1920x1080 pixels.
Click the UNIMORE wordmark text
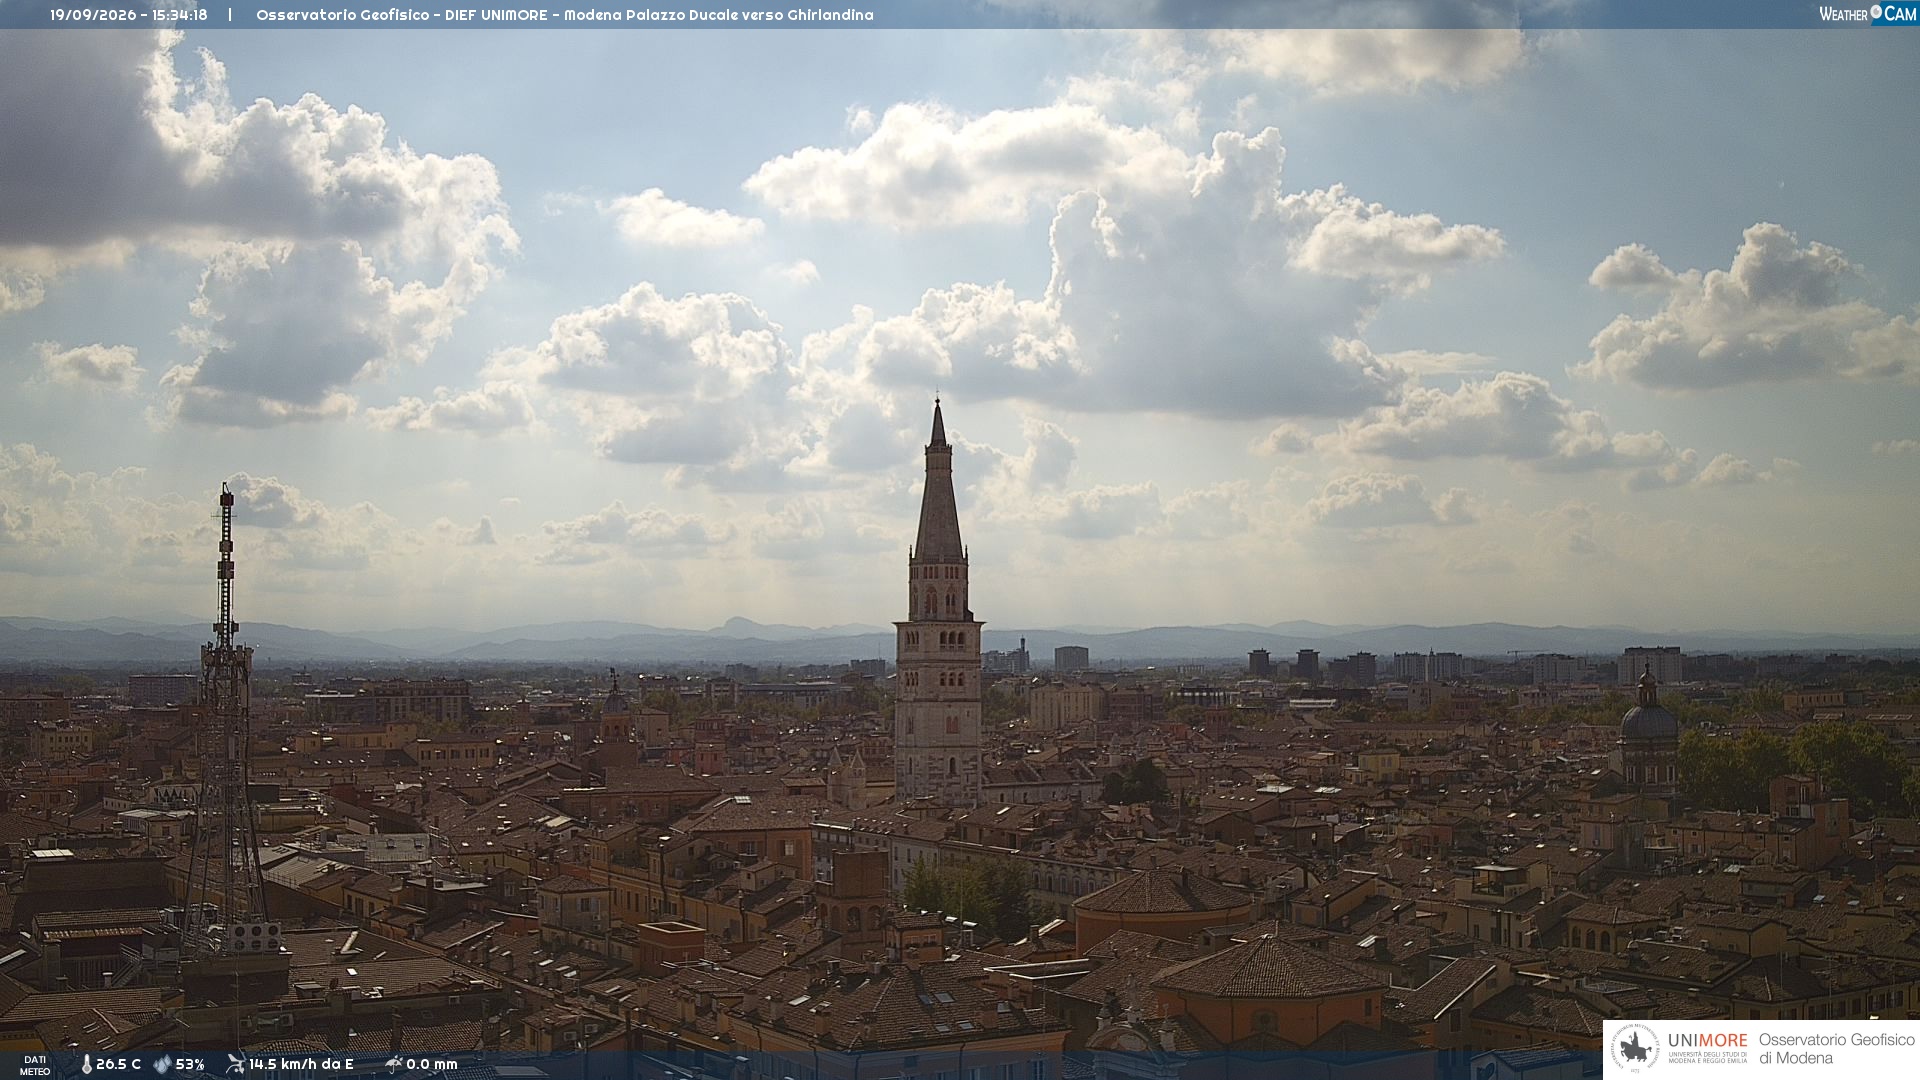tap(1707, 1040)
